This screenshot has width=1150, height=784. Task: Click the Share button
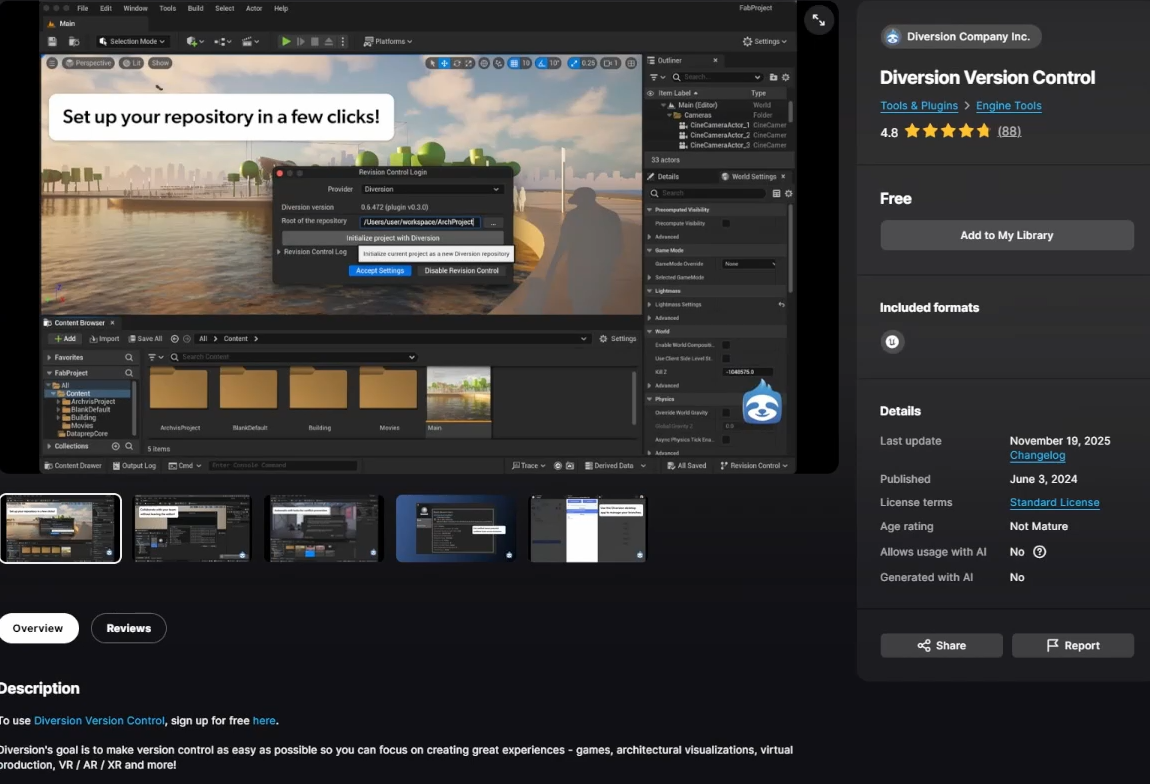click(941, 646)
